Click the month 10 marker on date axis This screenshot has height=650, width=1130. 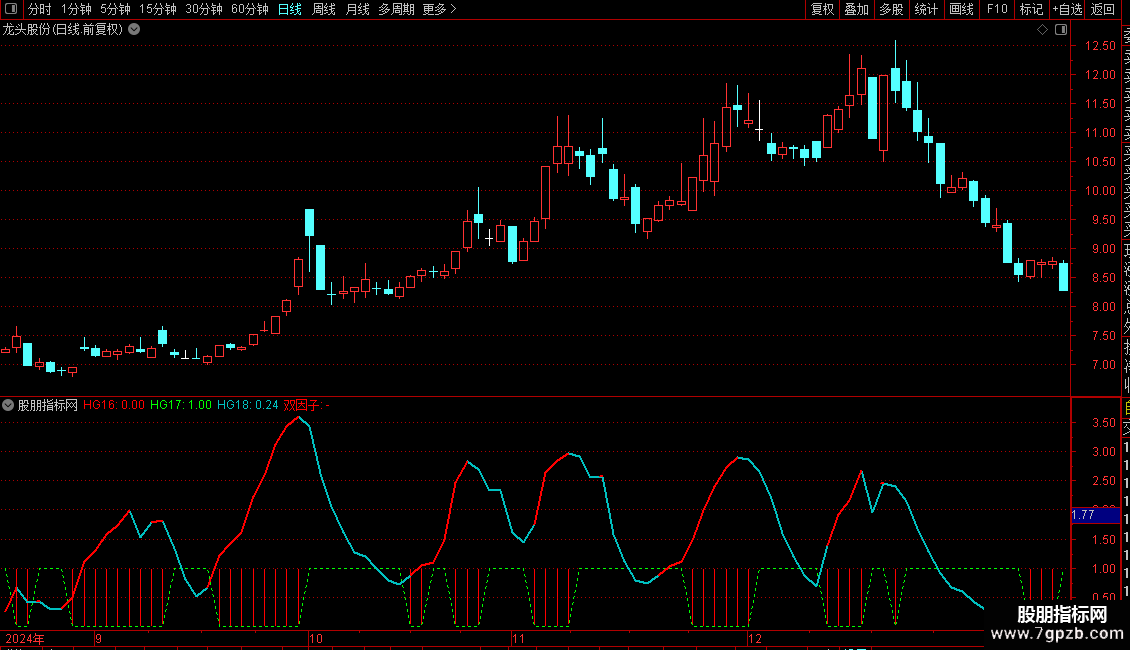316,639
